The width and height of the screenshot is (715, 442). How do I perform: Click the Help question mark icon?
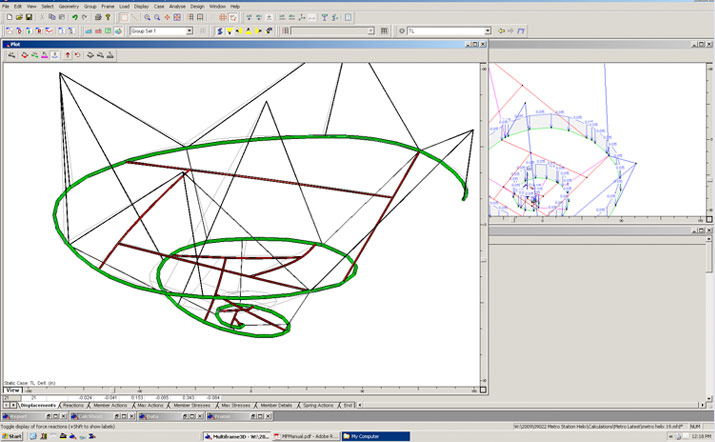pos(108,17)
